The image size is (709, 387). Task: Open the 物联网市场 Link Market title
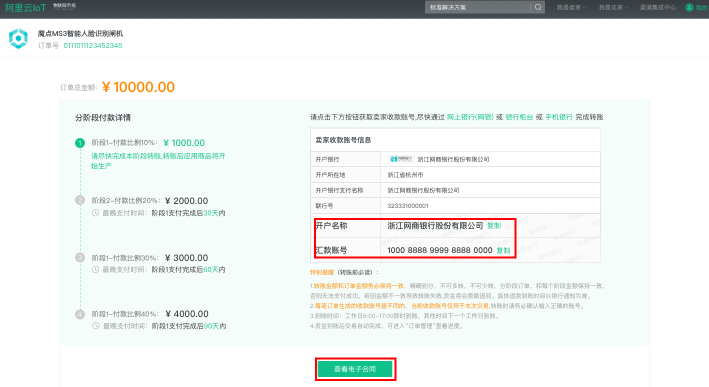(64, 6)
